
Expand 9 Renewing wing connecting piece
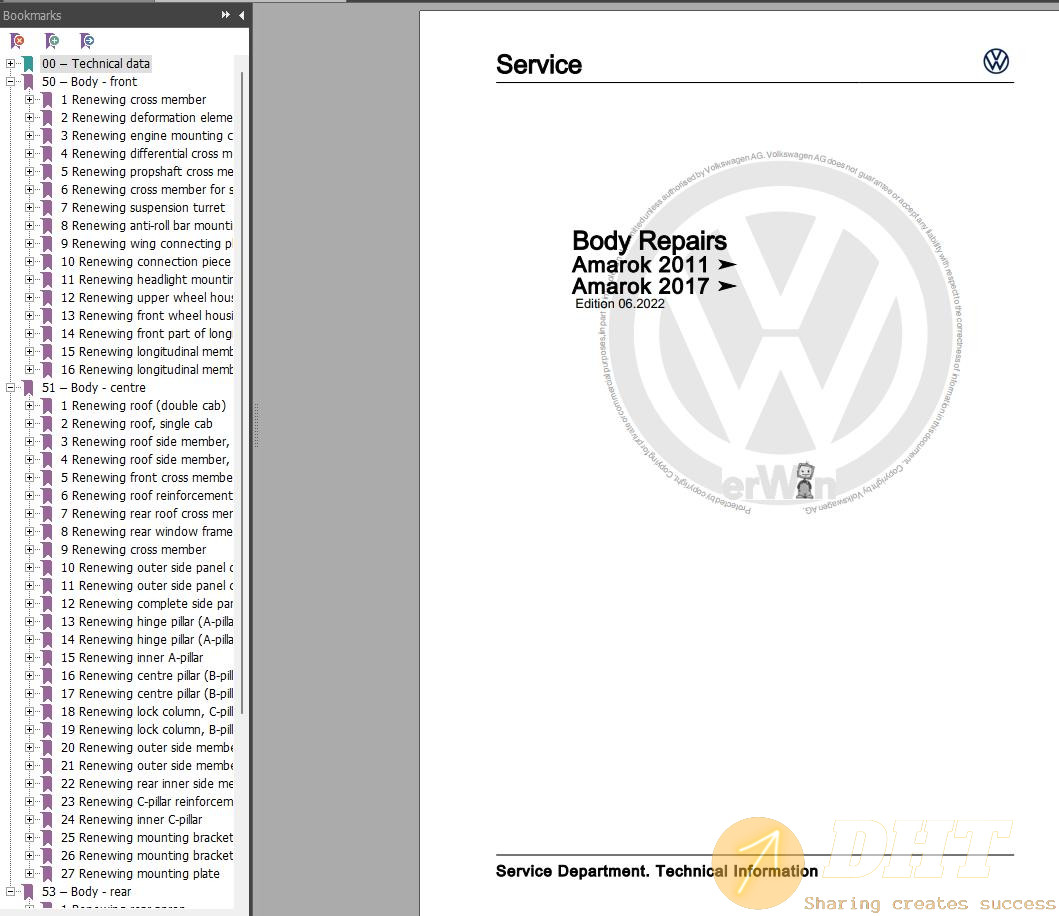pyautogui.click(x=29, y=244)
